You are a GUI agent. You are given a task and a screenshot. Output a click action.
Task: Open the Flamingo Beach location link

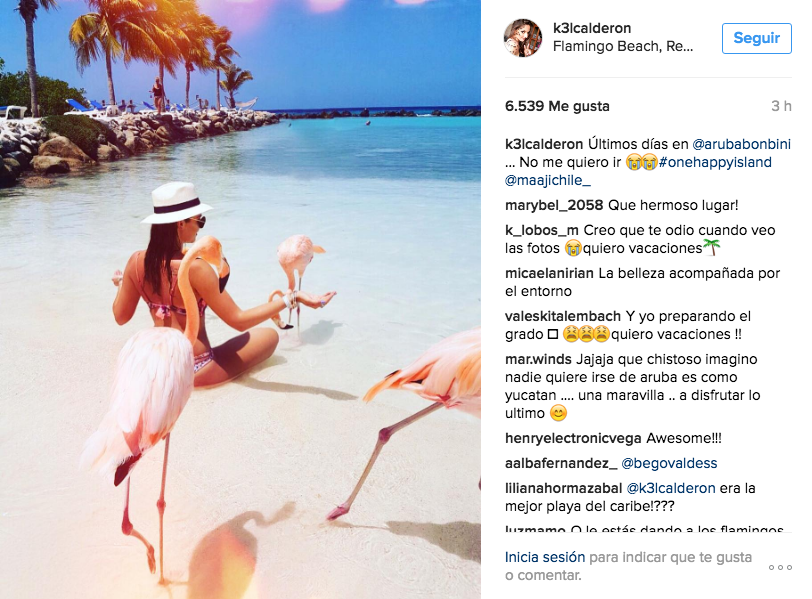(623, 47)
